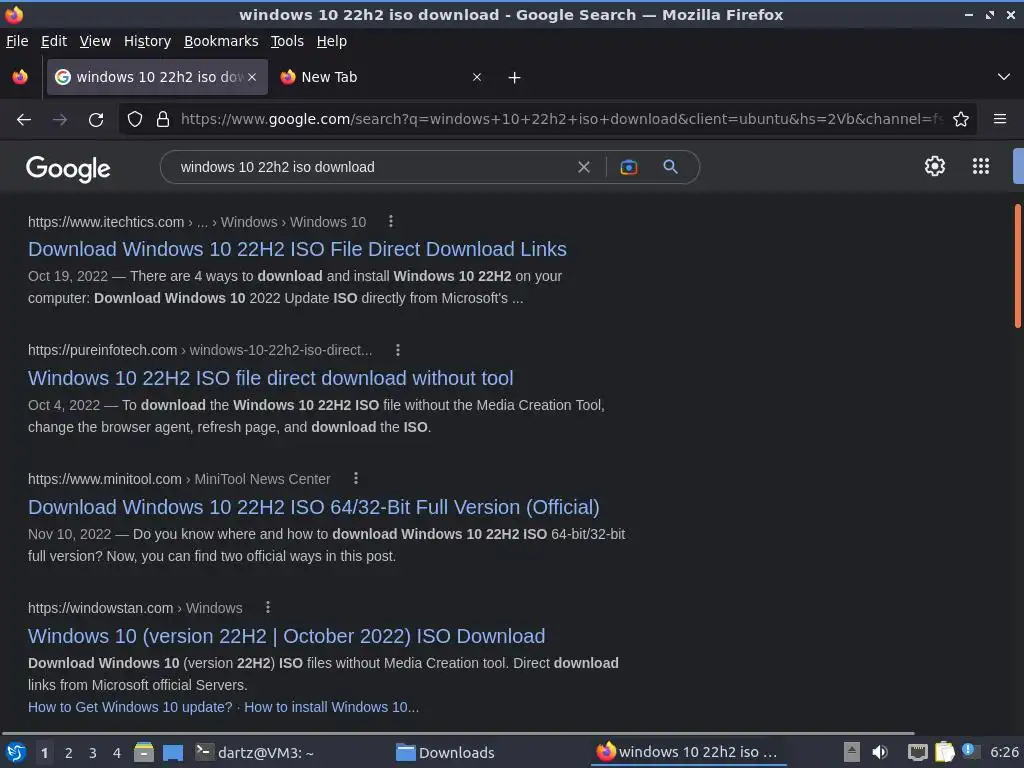Image resolution: width=1024 pixels, height=768 pixels.
Task: Open more options for pureinfotech.com result
Action: [x=398, y=350]
